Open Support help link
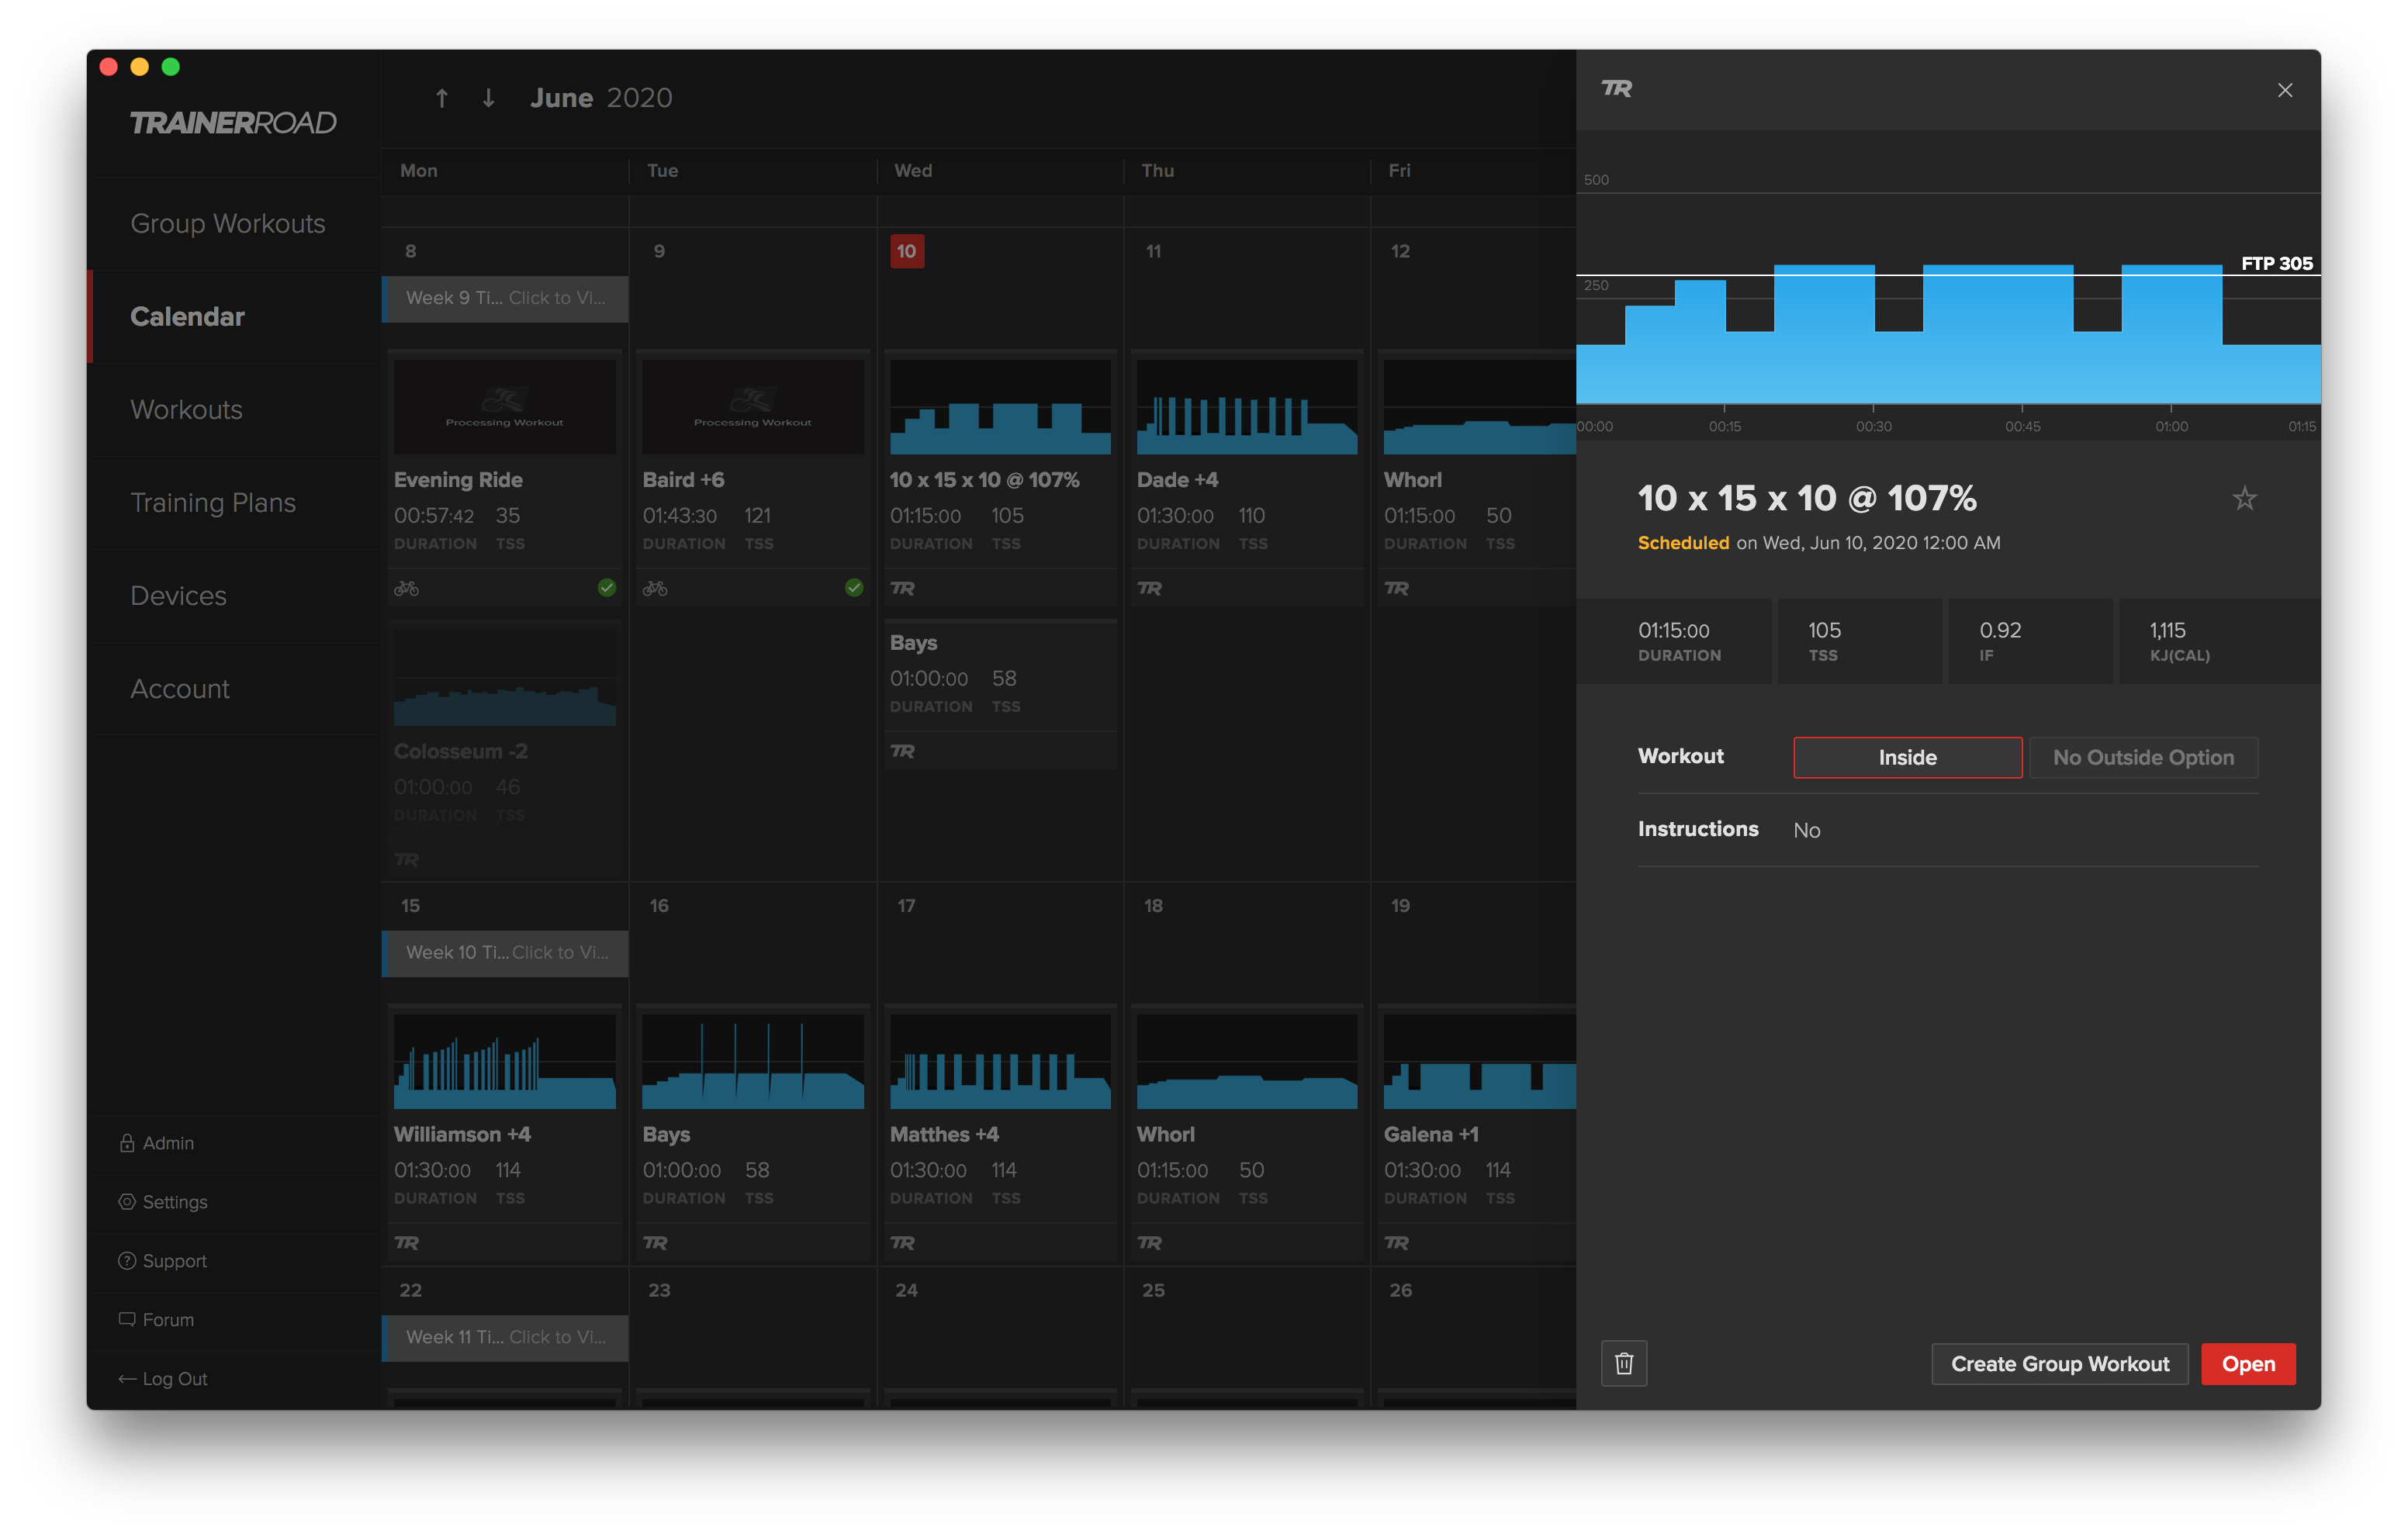The height and width of the screenshot is (1534, 2408). point(163,1261)
